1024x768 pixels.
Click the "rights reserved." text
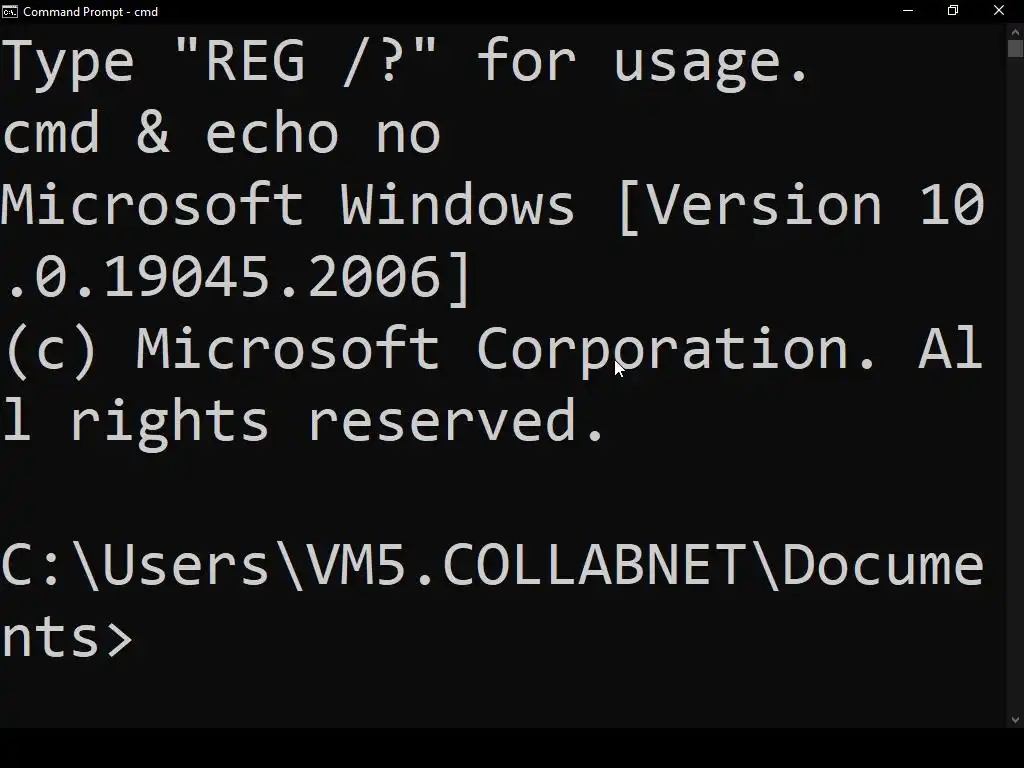coord(337,422)
